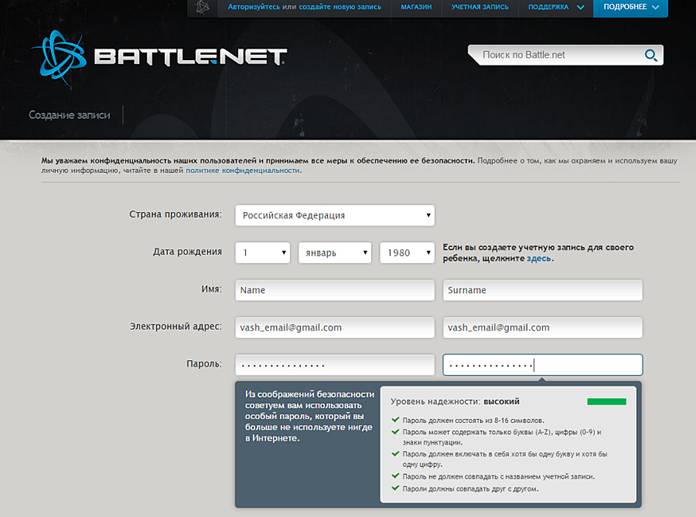The image size is (696, 517).
Task: Click checkmark beside Пароли должны совпадать rule
Action: [395, 488]
